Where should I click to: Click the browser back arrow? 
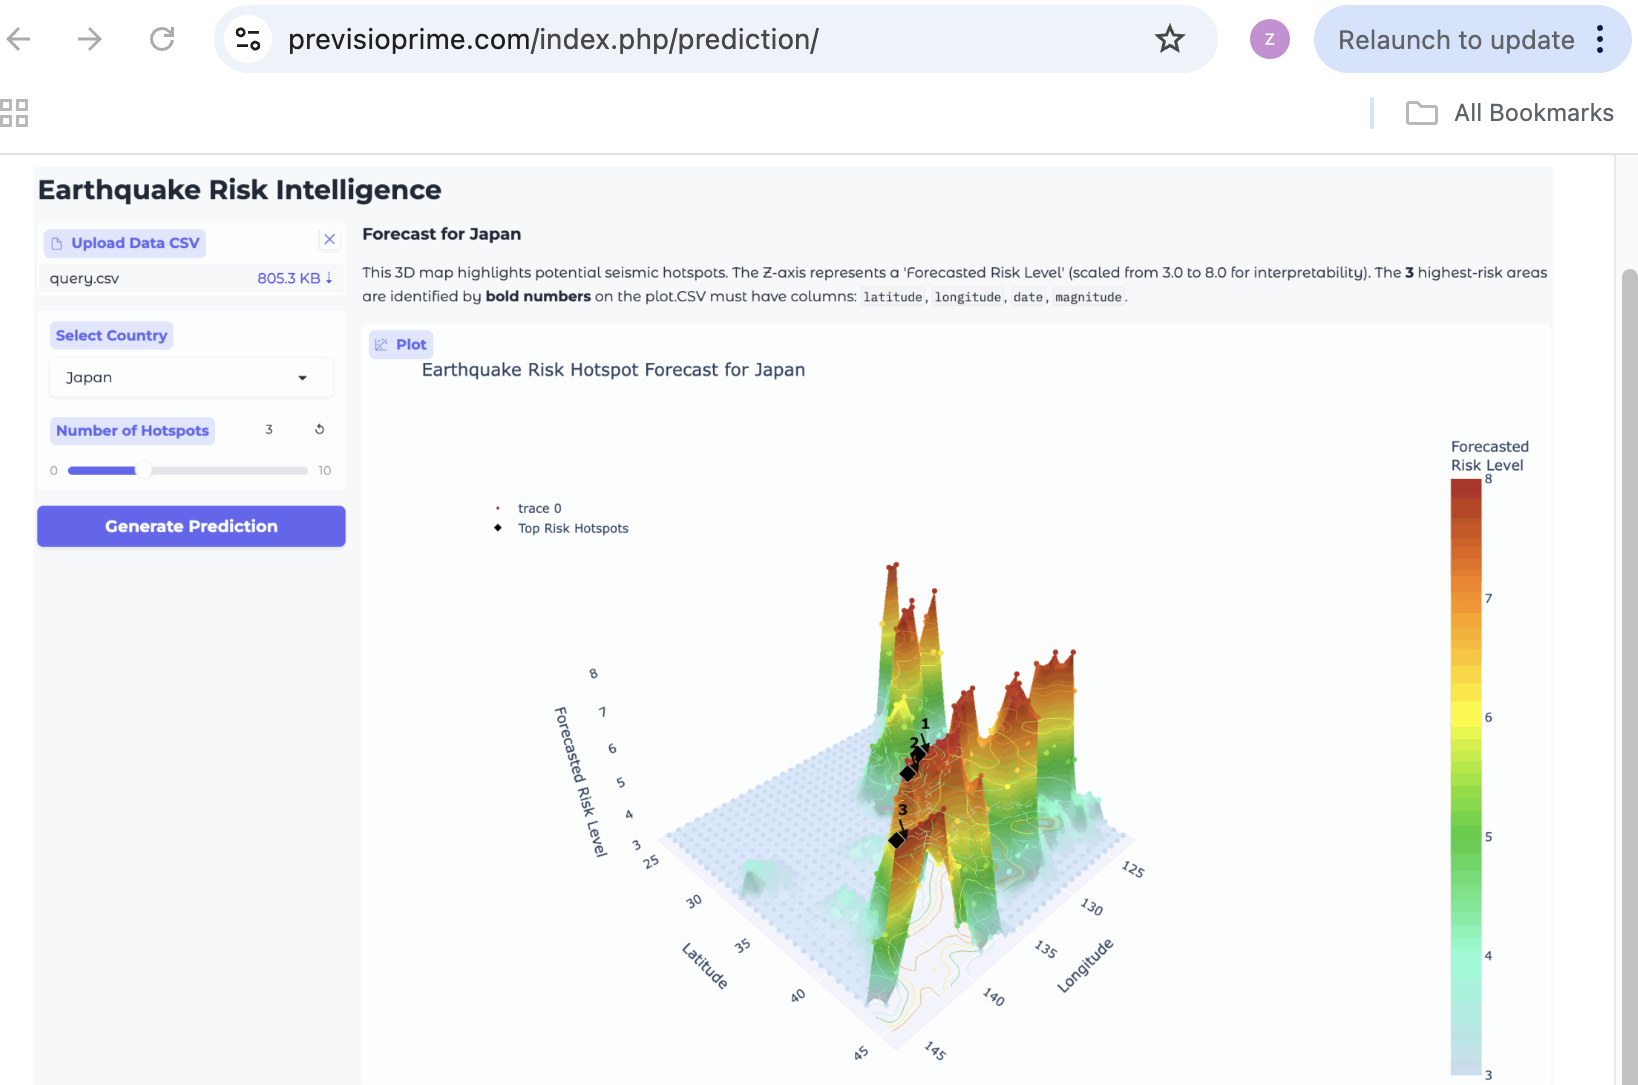(x=19, y=39)
